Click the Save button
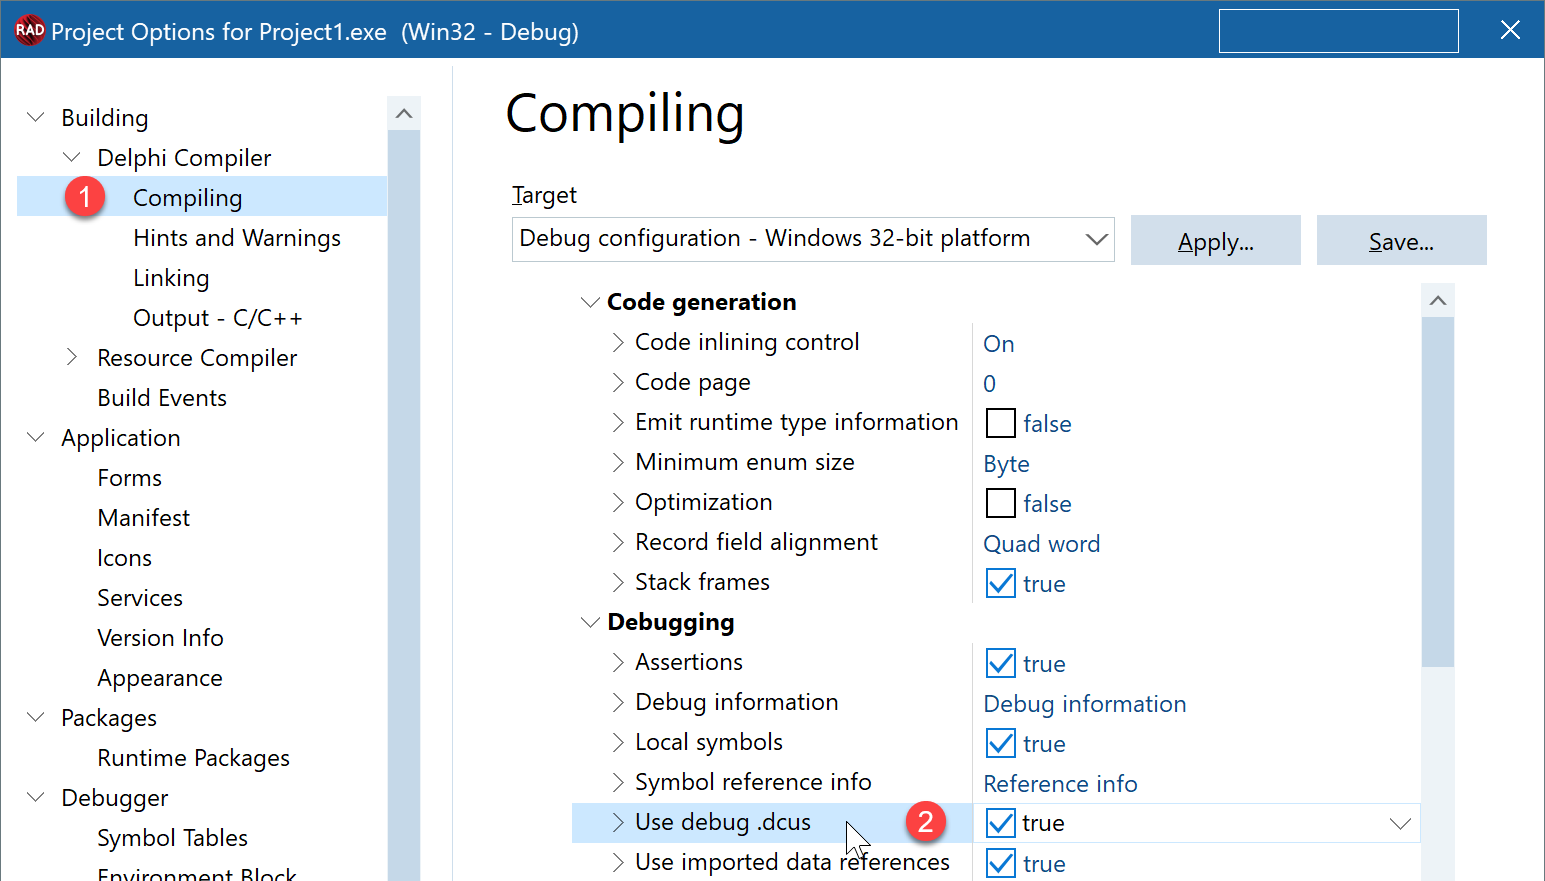The height and width of the screenshot is (881, 1545). pos(1401,240)
